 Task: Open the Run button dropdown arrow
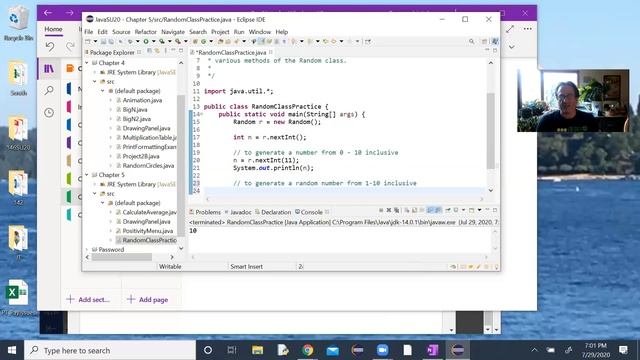[153, 41]
